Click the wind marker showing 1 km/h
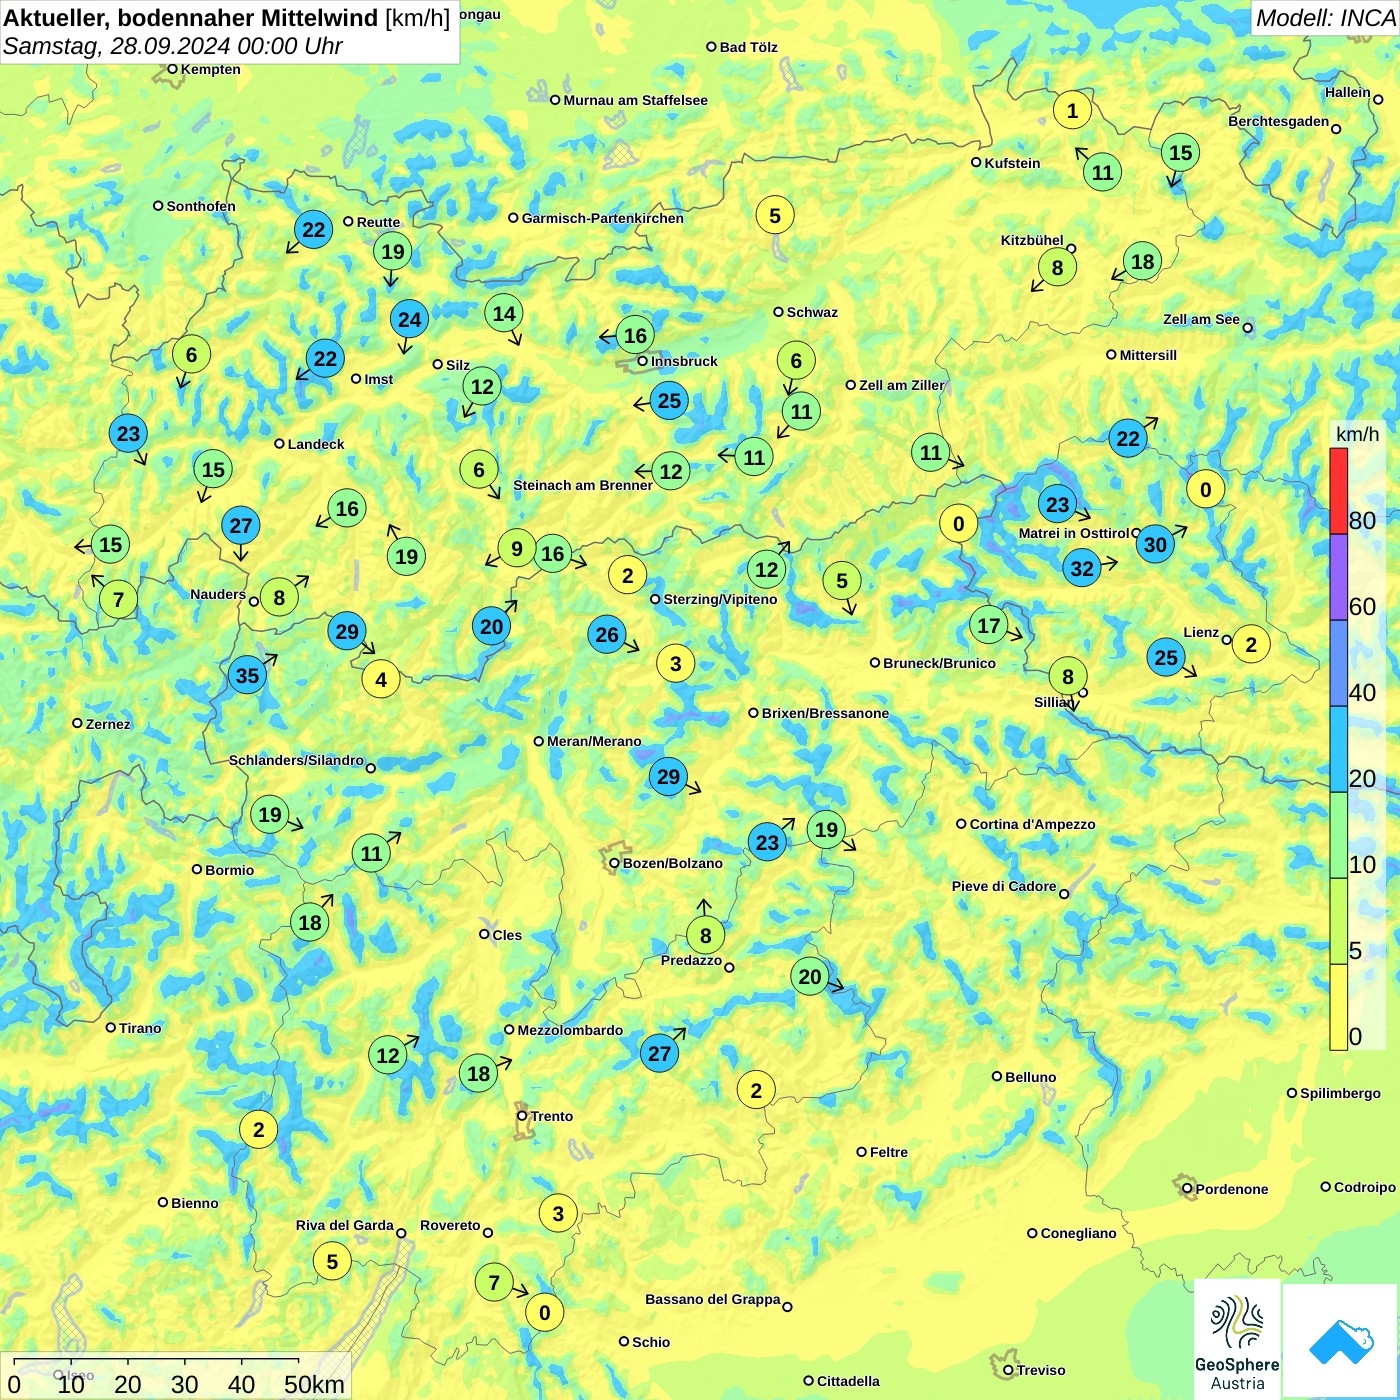This screenshot has width=1400, height=1400. coord(1072,110)
